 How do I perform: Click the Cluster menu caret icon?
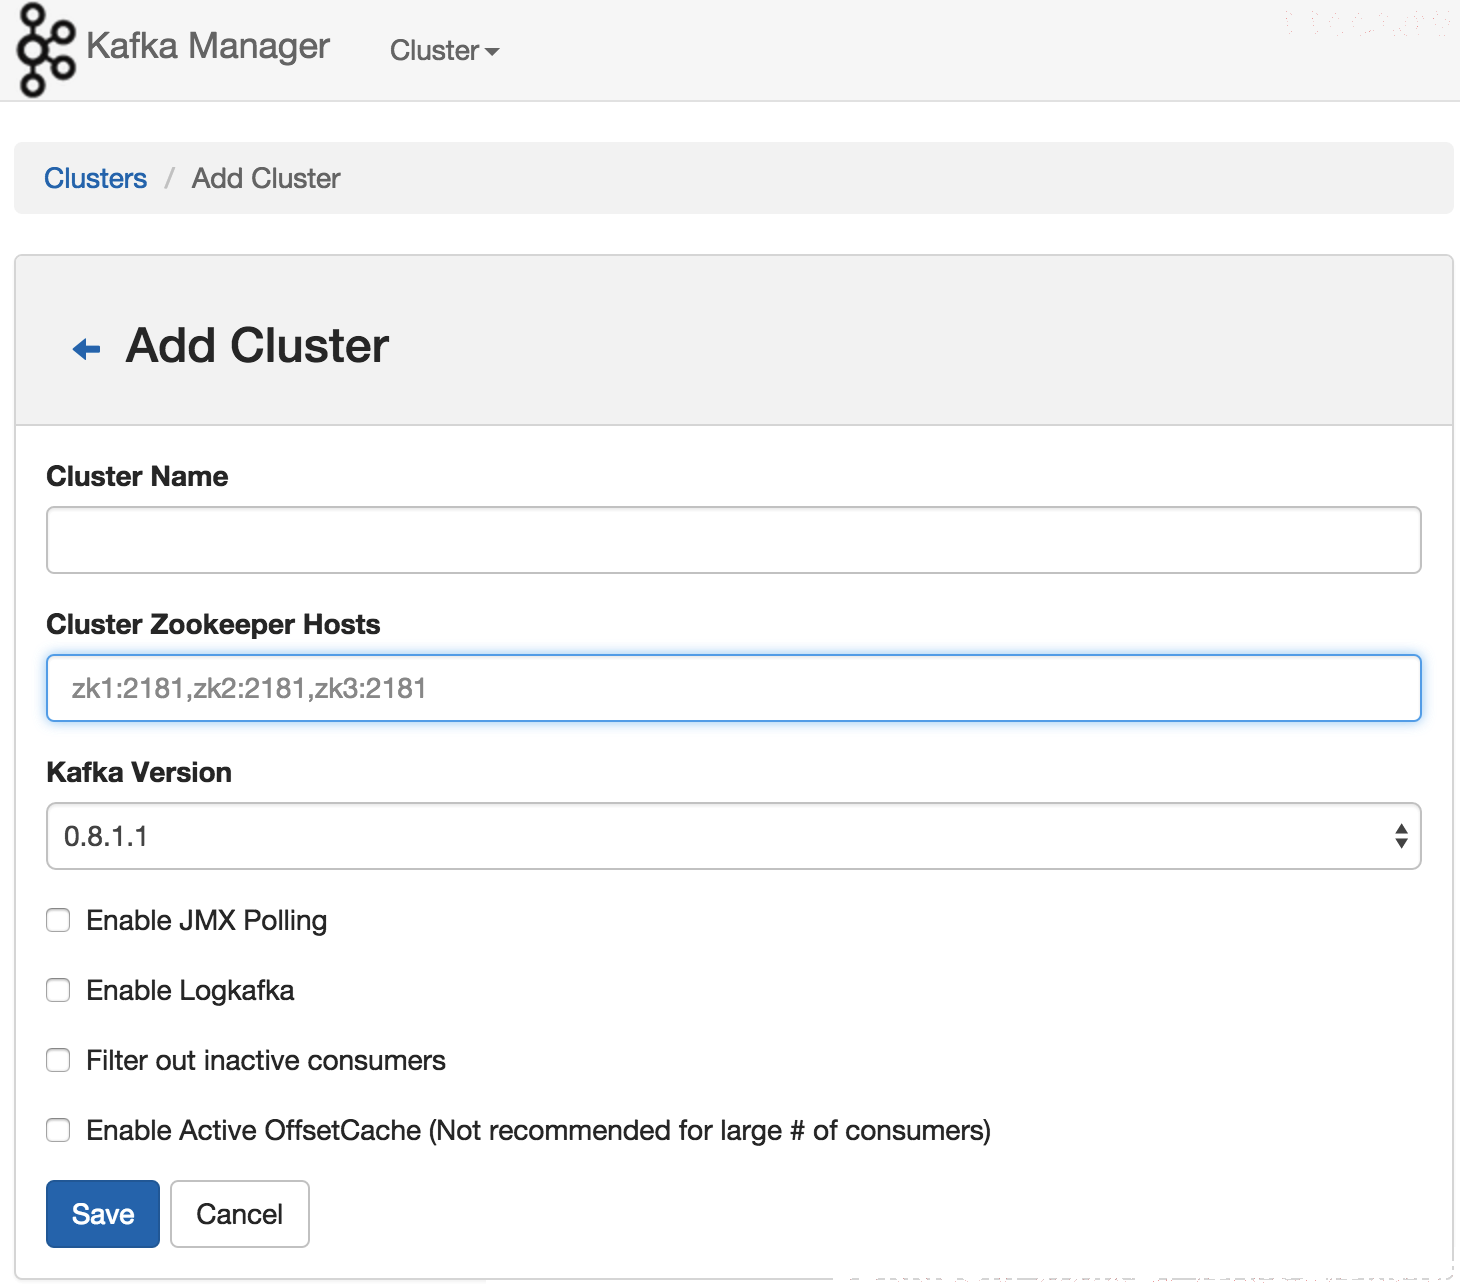[491, 52]
